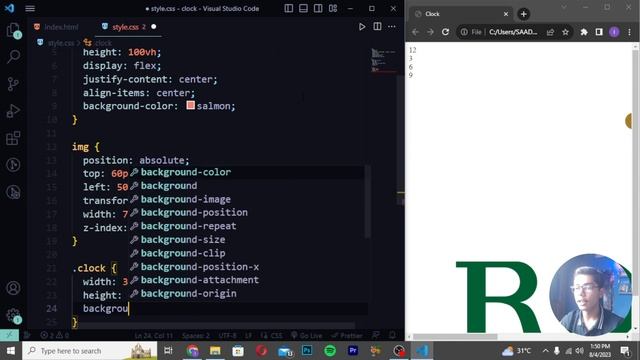640x360 pixels.
Task: Open the Run and Debug view
Action: point(13,111)
